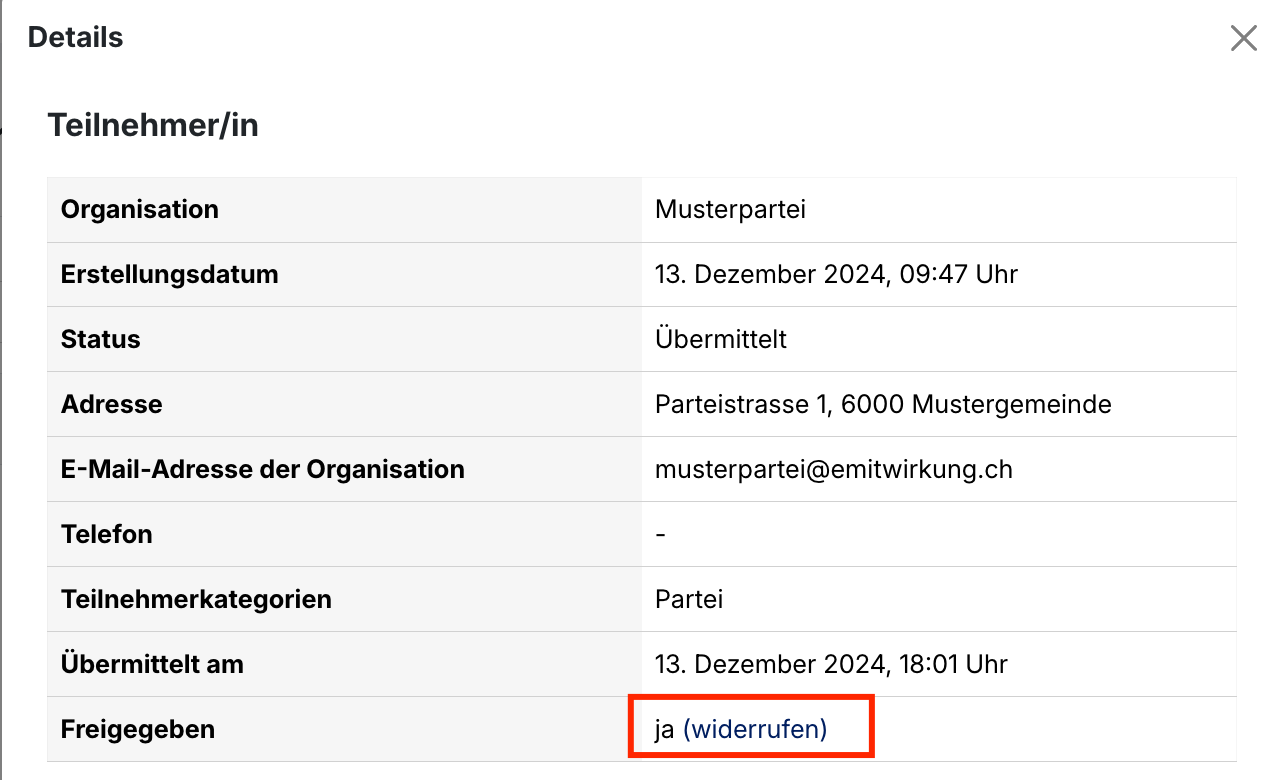
Task: Click the E-Mail-Adresse der Organisation label
Action: [x=263, y=469]
